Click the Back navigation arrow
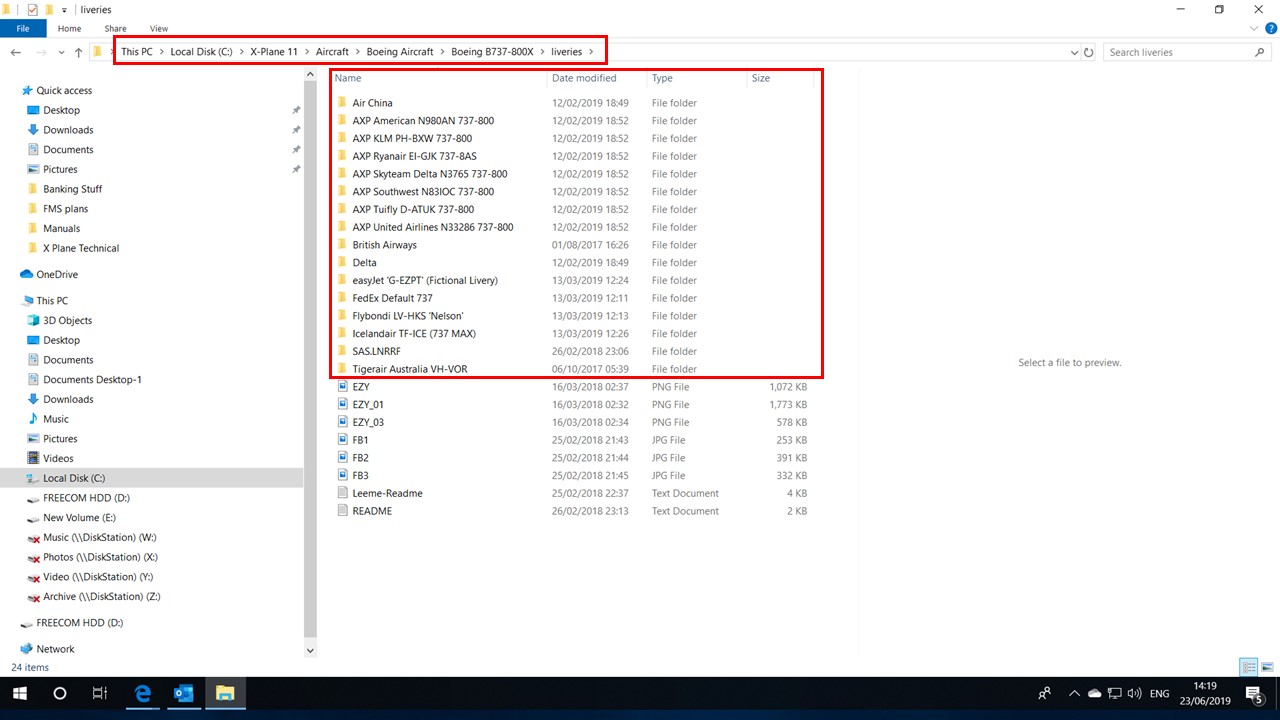 pyautogui.click(x=16, y=52)
